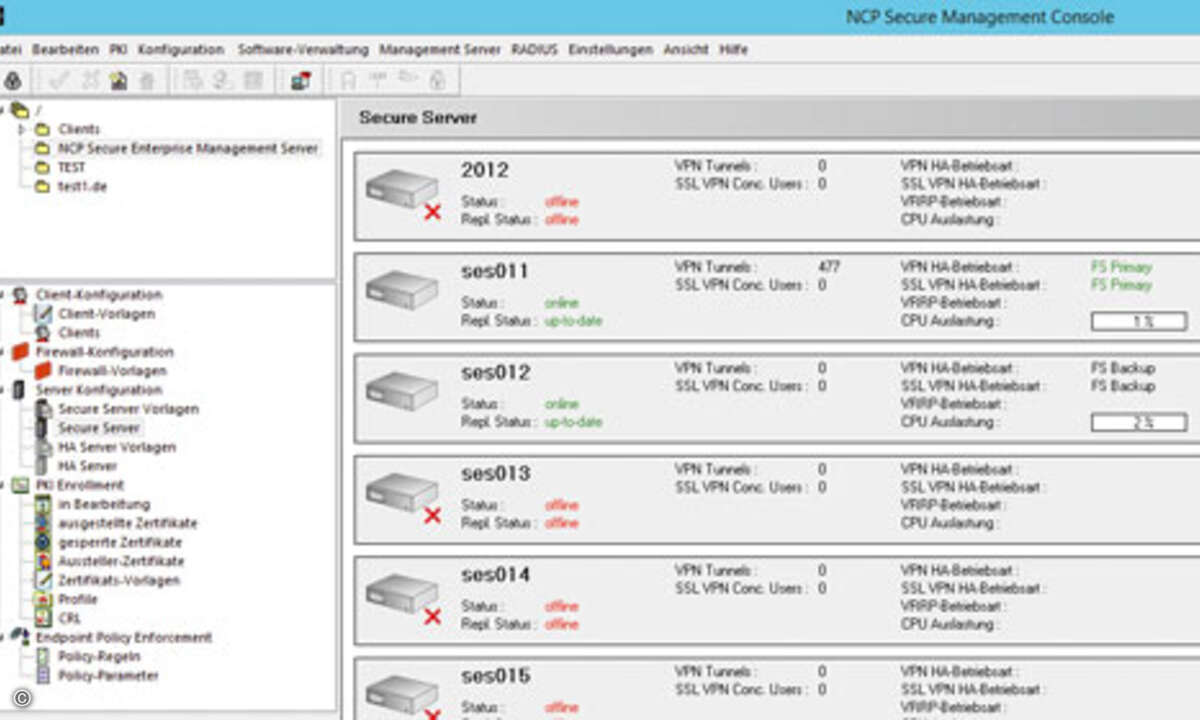Viewport: 1200px width, 720px height.
Task: Open Policy-Parameter
Action: (108, 675)
